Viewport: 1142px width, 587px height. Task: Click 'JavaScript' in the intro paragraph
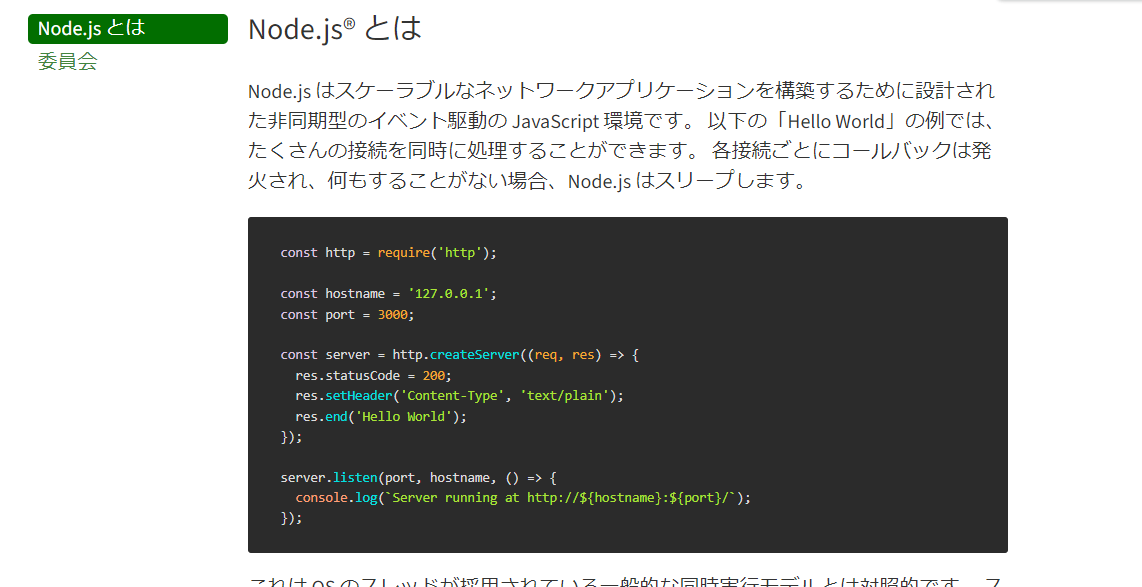coord(557,122)
